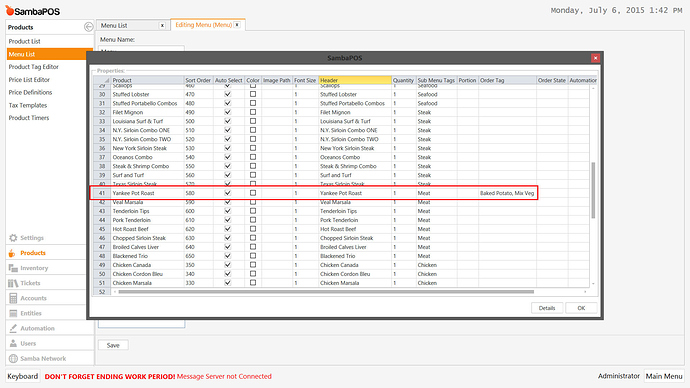
Task: Click the Sub Menu Tags column header
Action: click(436, 80)
